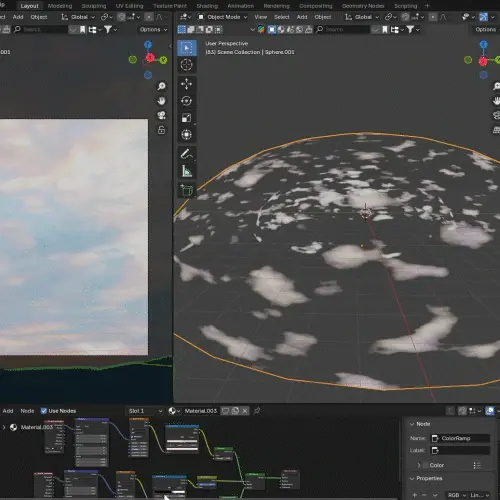Toggle the Color checkbox in Node panel
500x500 pixels.
(x=426, y=465)
